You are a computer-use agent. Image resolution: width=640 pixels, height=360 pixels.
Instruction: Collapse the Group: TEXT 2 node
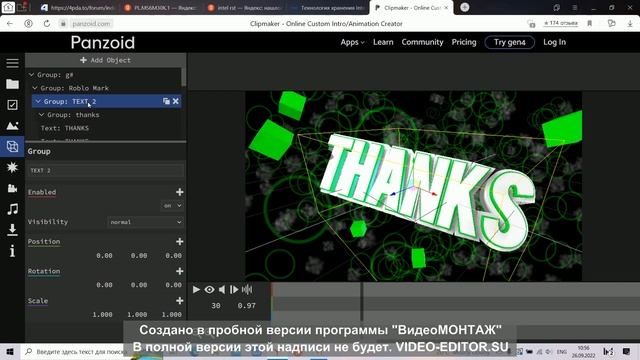38,101
